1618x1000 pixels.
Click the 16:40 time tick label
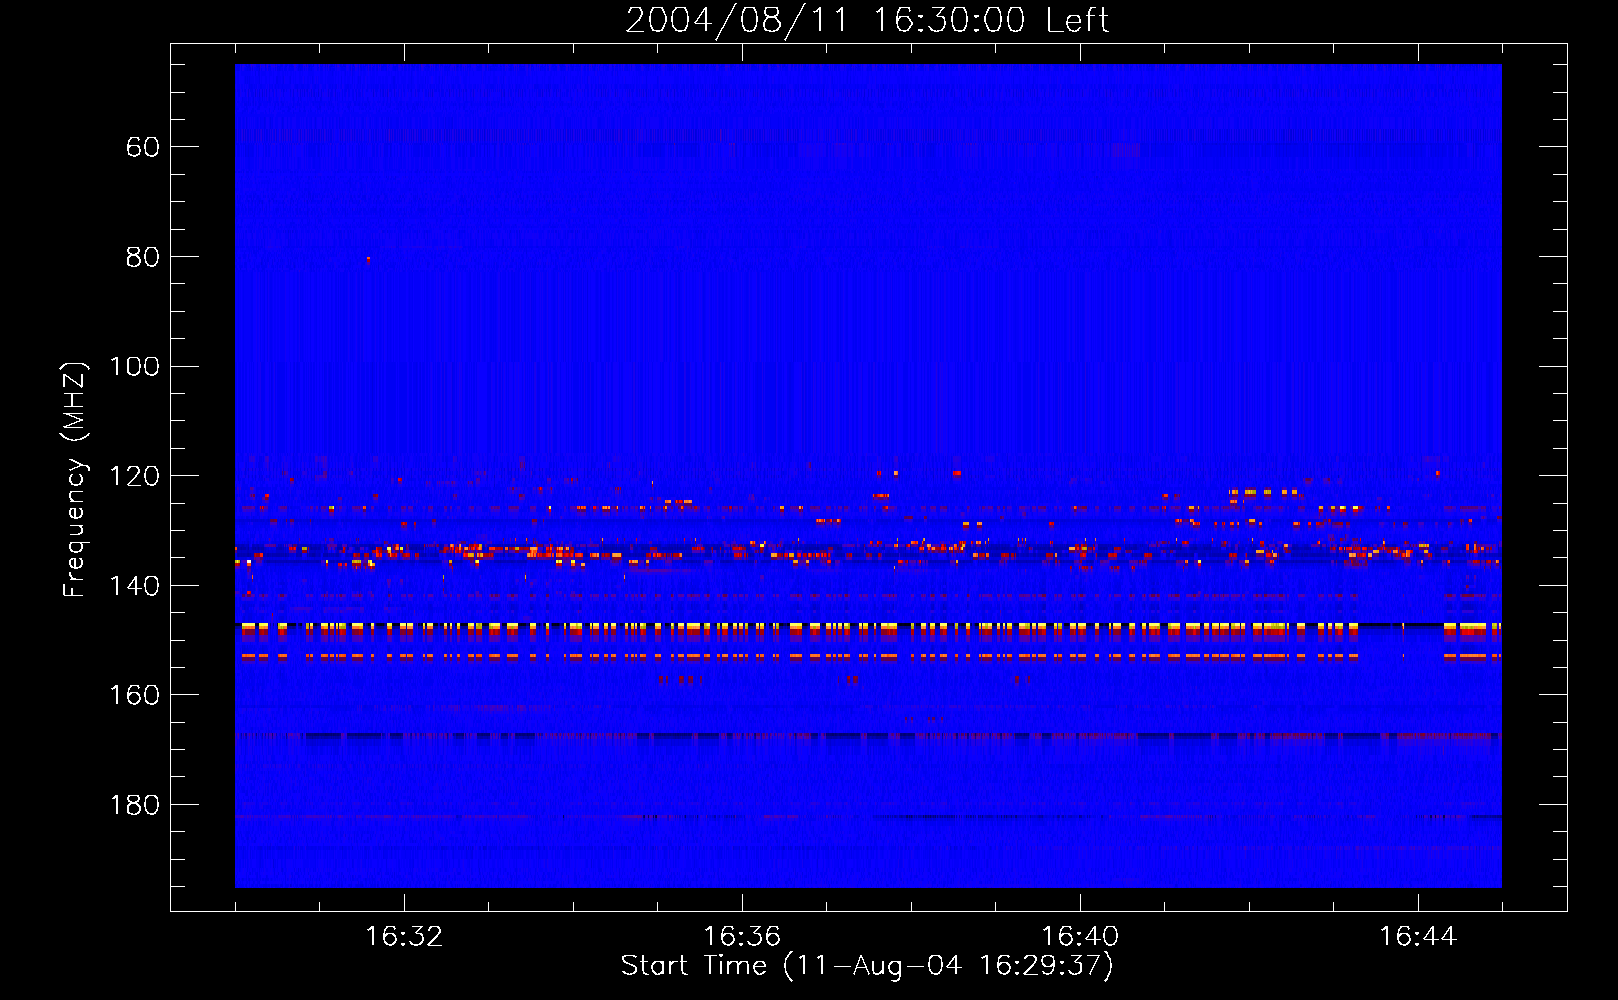coord(1080,936)
